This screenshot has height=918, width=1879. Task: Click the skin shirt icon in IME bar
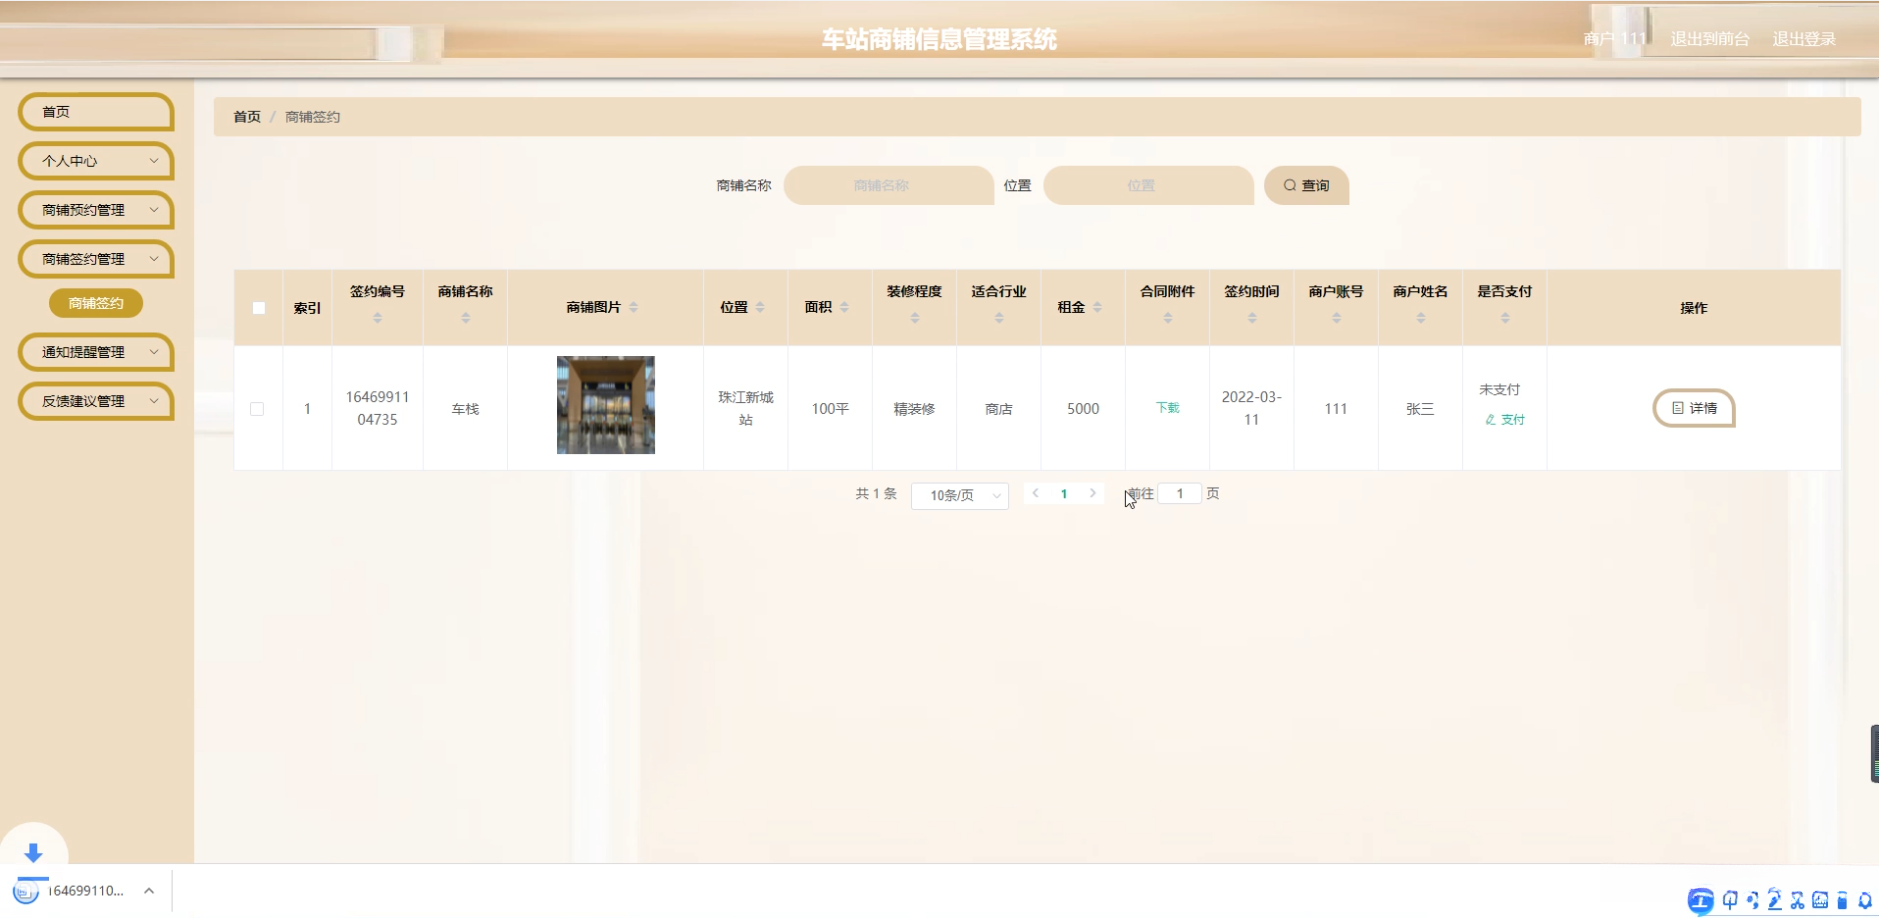click(x=1842, y=900)
